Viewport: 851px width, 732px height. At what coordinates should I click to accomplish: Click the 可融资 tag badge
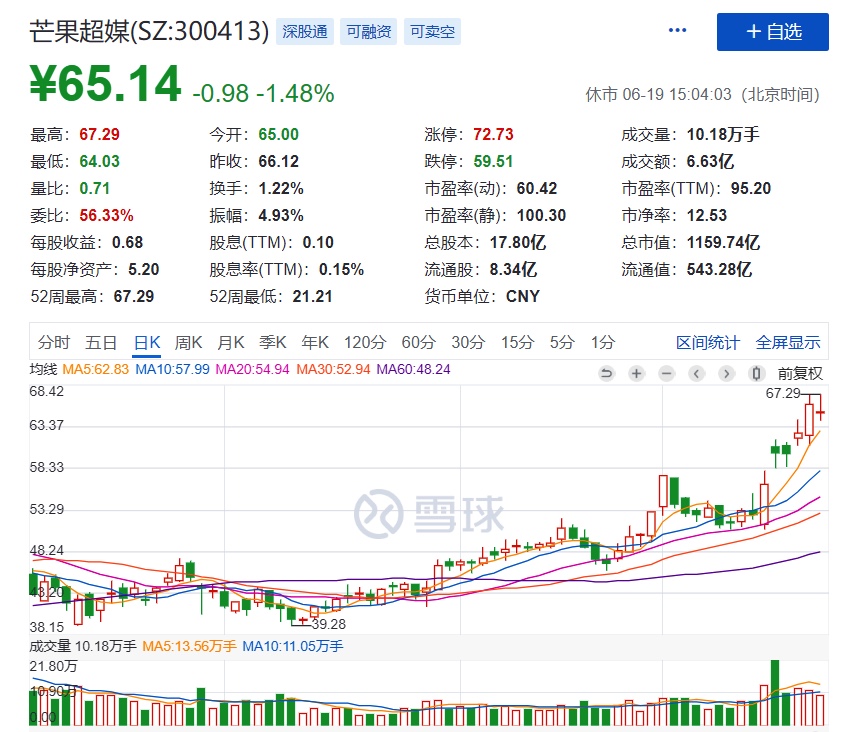point(368,32)
